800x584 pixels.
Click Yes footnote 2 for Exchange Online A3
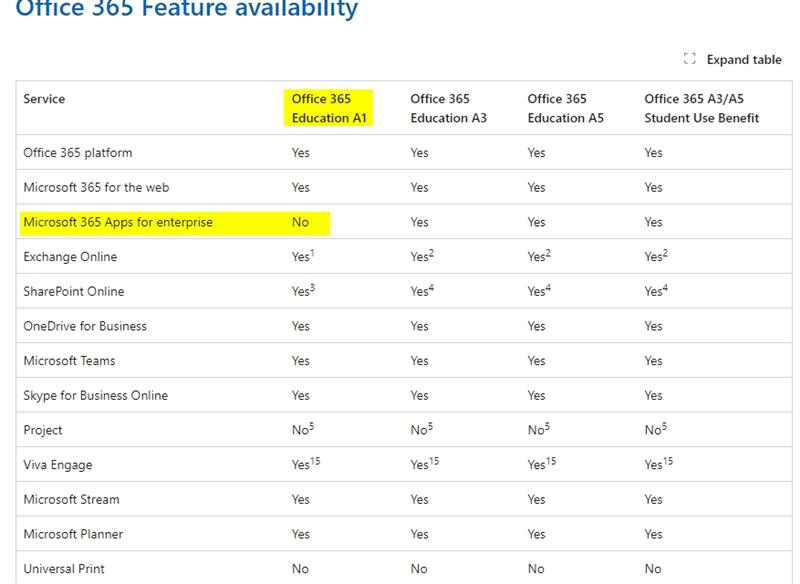pos(422,256)
